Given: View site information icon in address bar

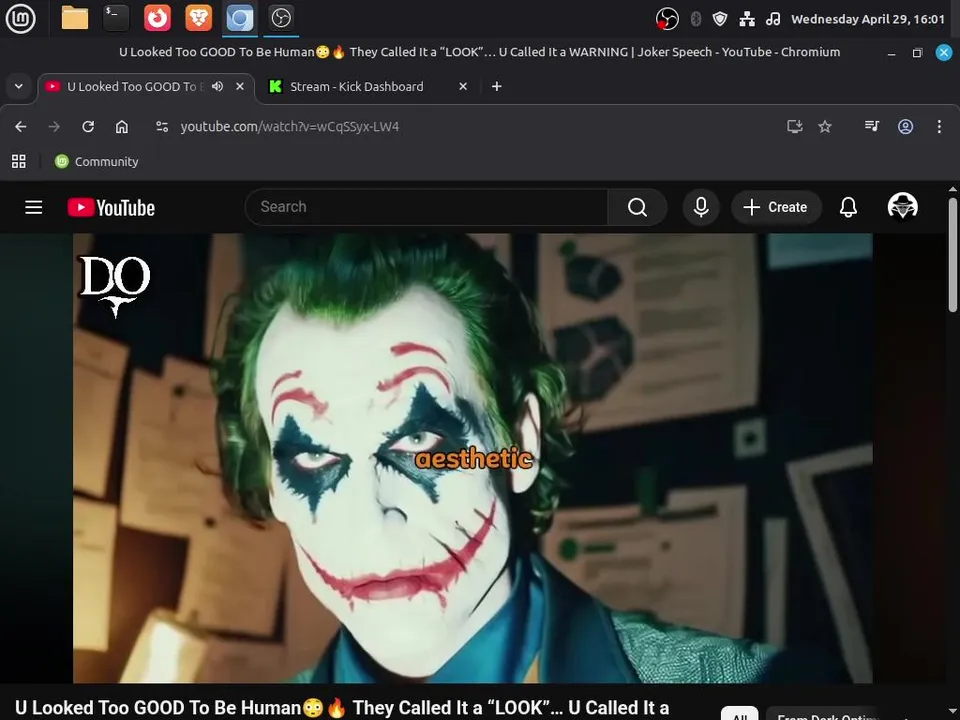Looking at the screenshot, I should (x=162, y=127).
